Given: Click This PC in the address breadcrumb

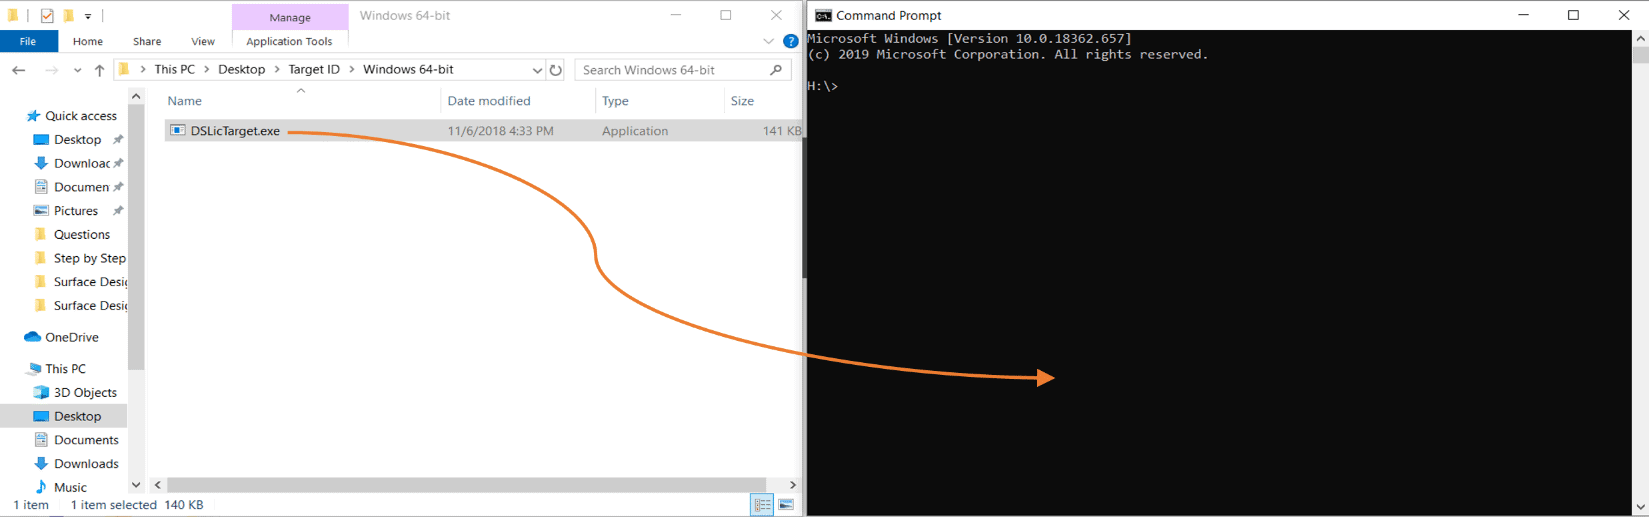Looking at the screenshot, I should click(175, 69).
